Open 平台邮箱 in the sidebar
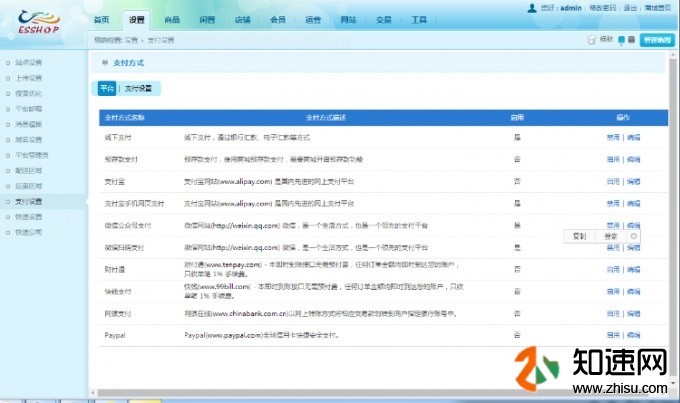 pyautogui.click(x=29, y=109)
